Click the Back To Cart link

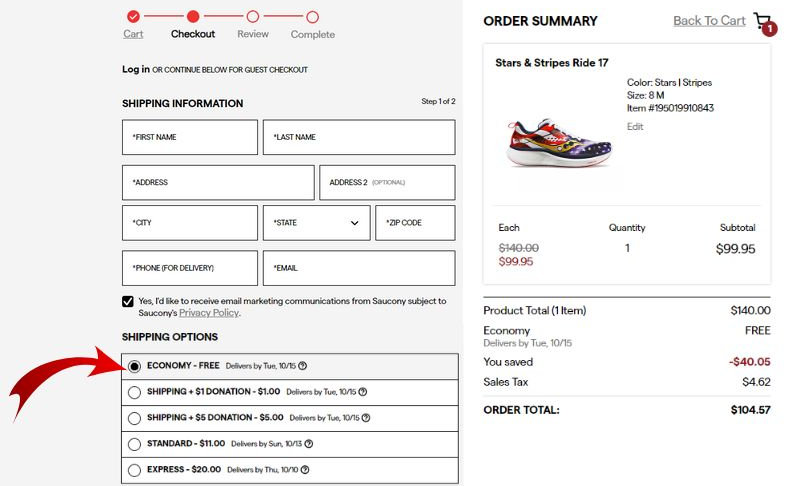[x=709, y=21]
